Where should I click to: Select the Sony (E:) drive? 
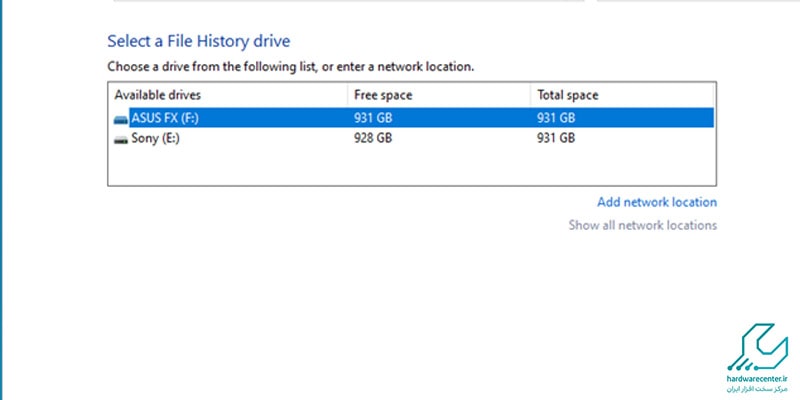[413, 138]
